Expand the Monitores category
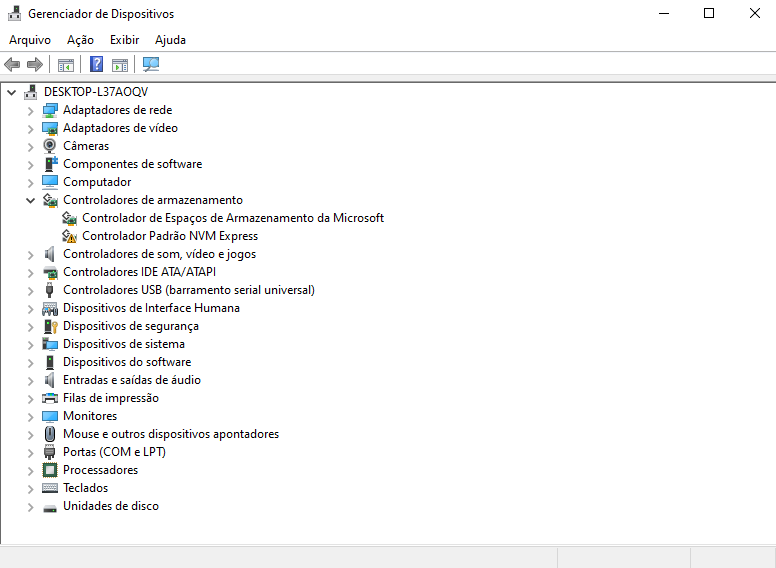This screenshot has height=568, width=776. pos(31,417)
